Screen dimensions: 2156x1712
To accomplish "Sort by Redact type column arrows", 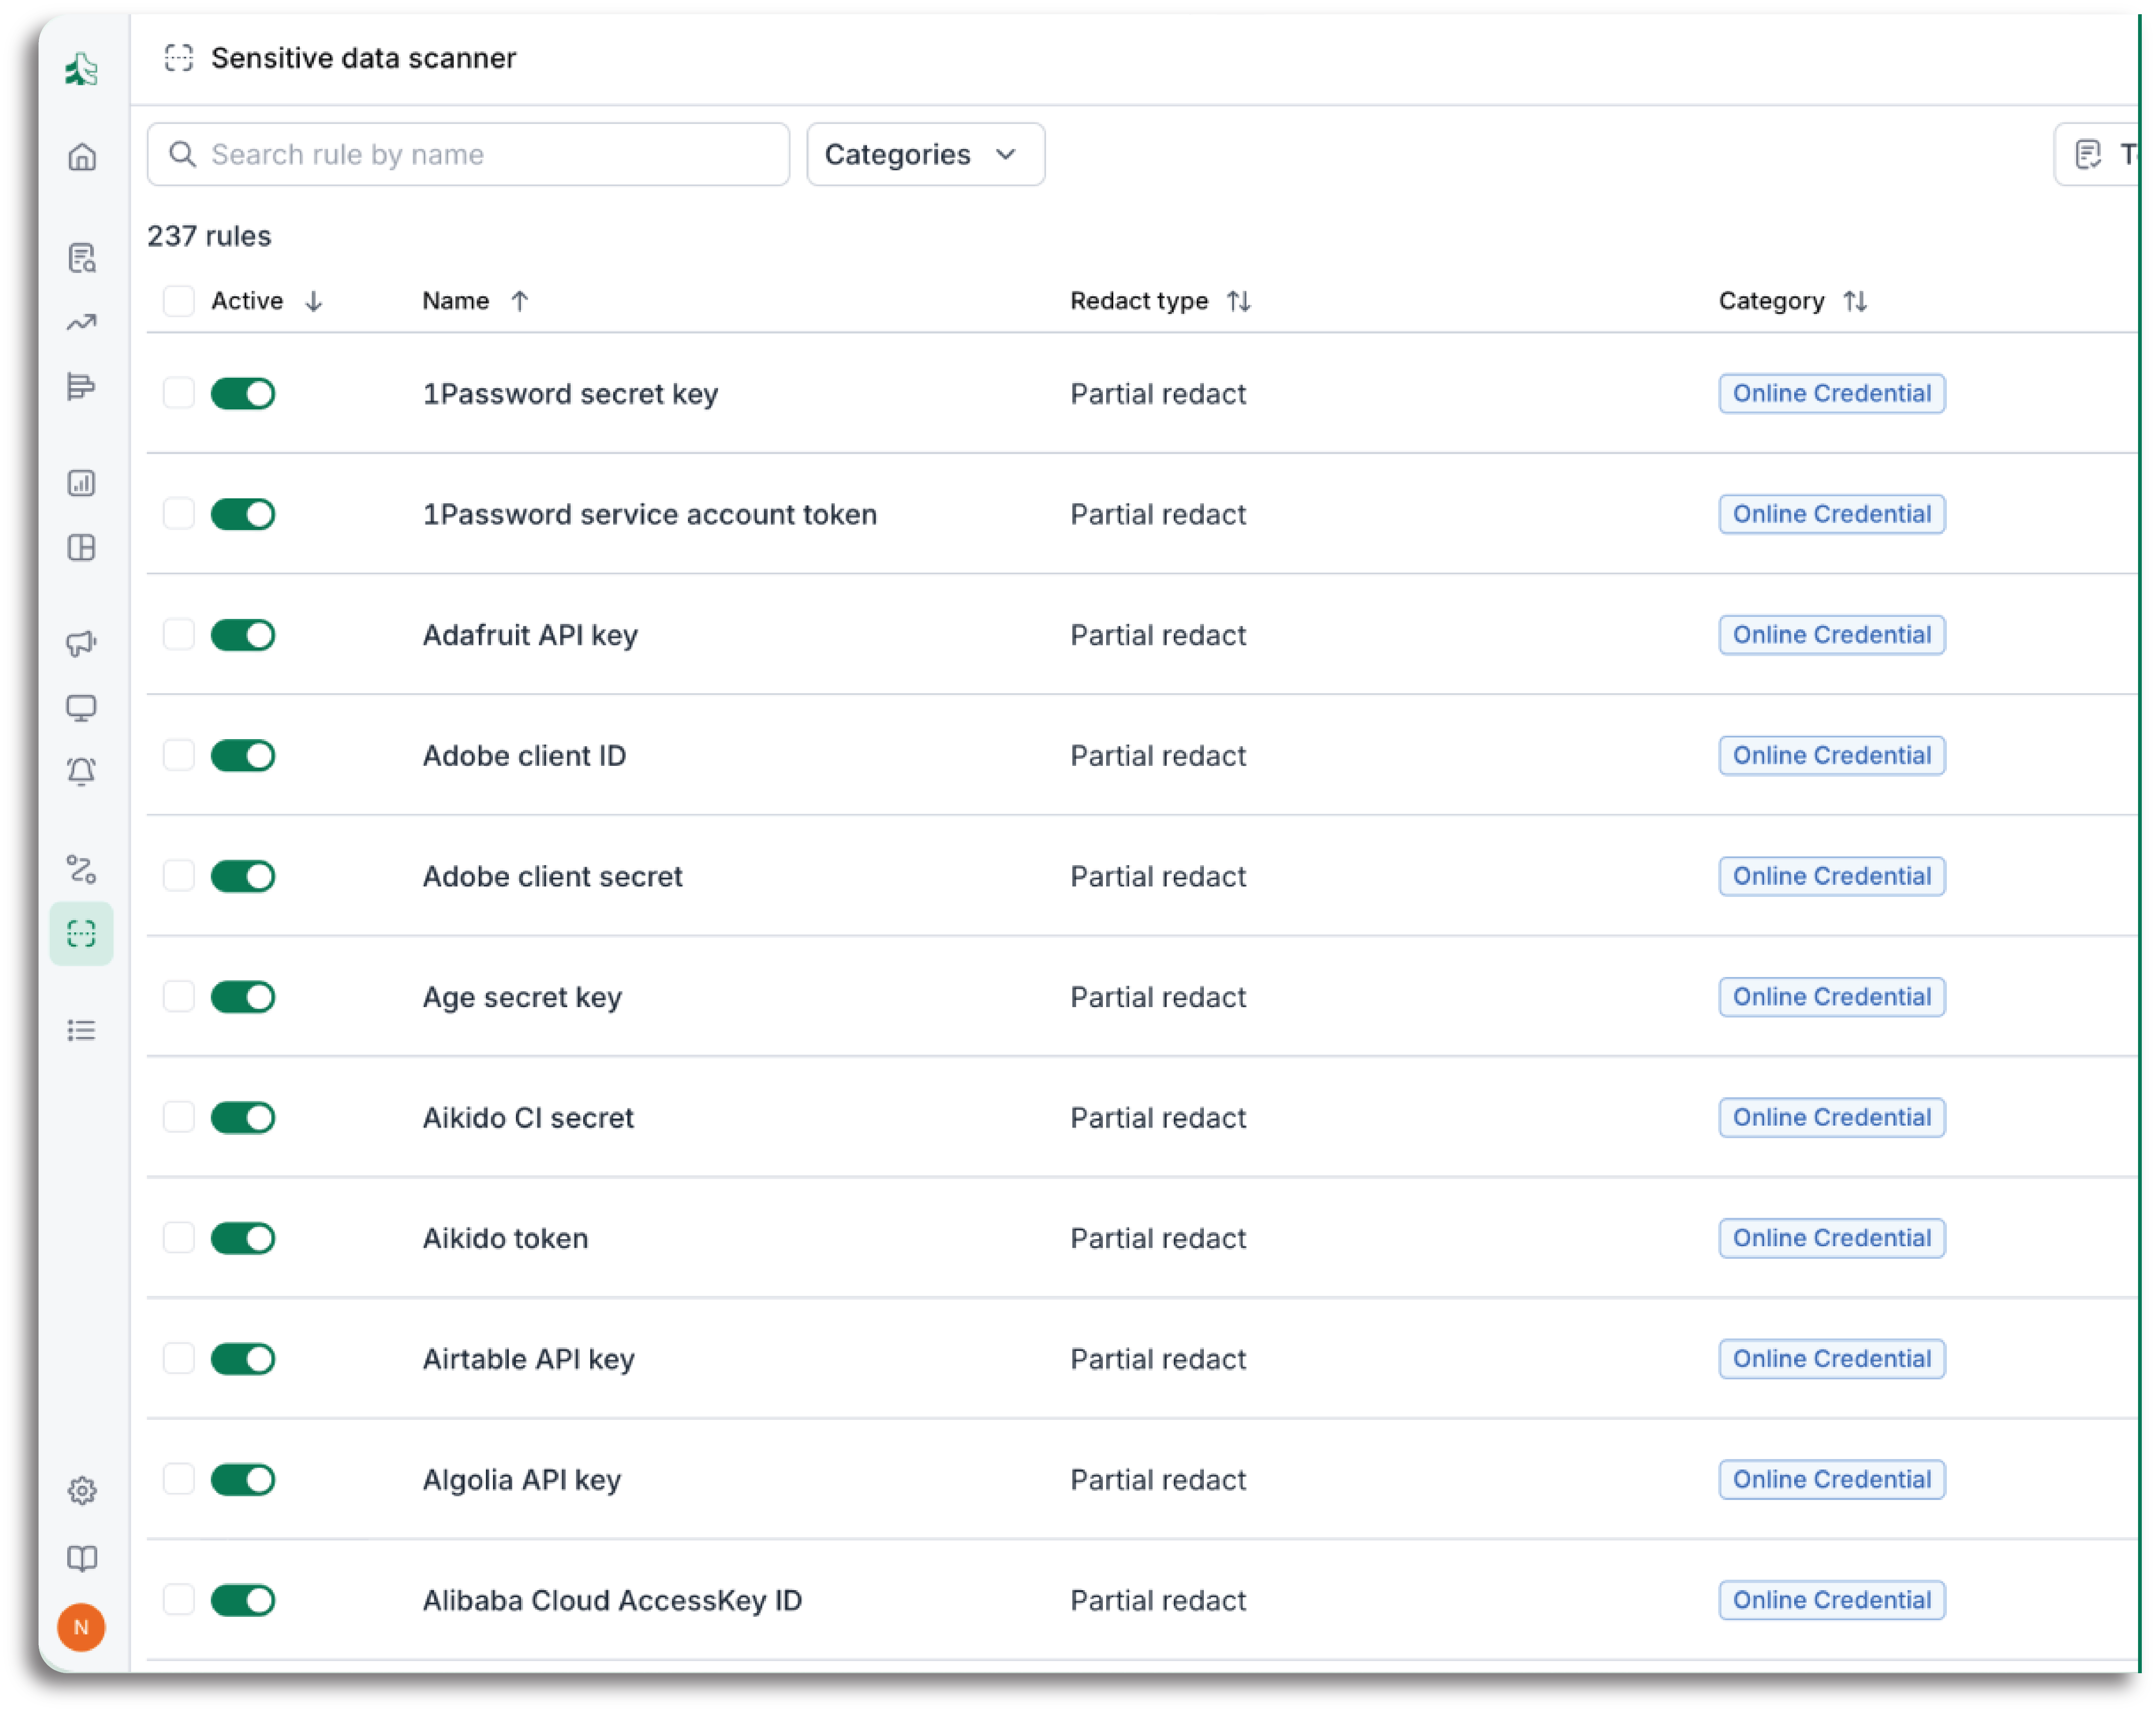I will [x=1239, y=301].
